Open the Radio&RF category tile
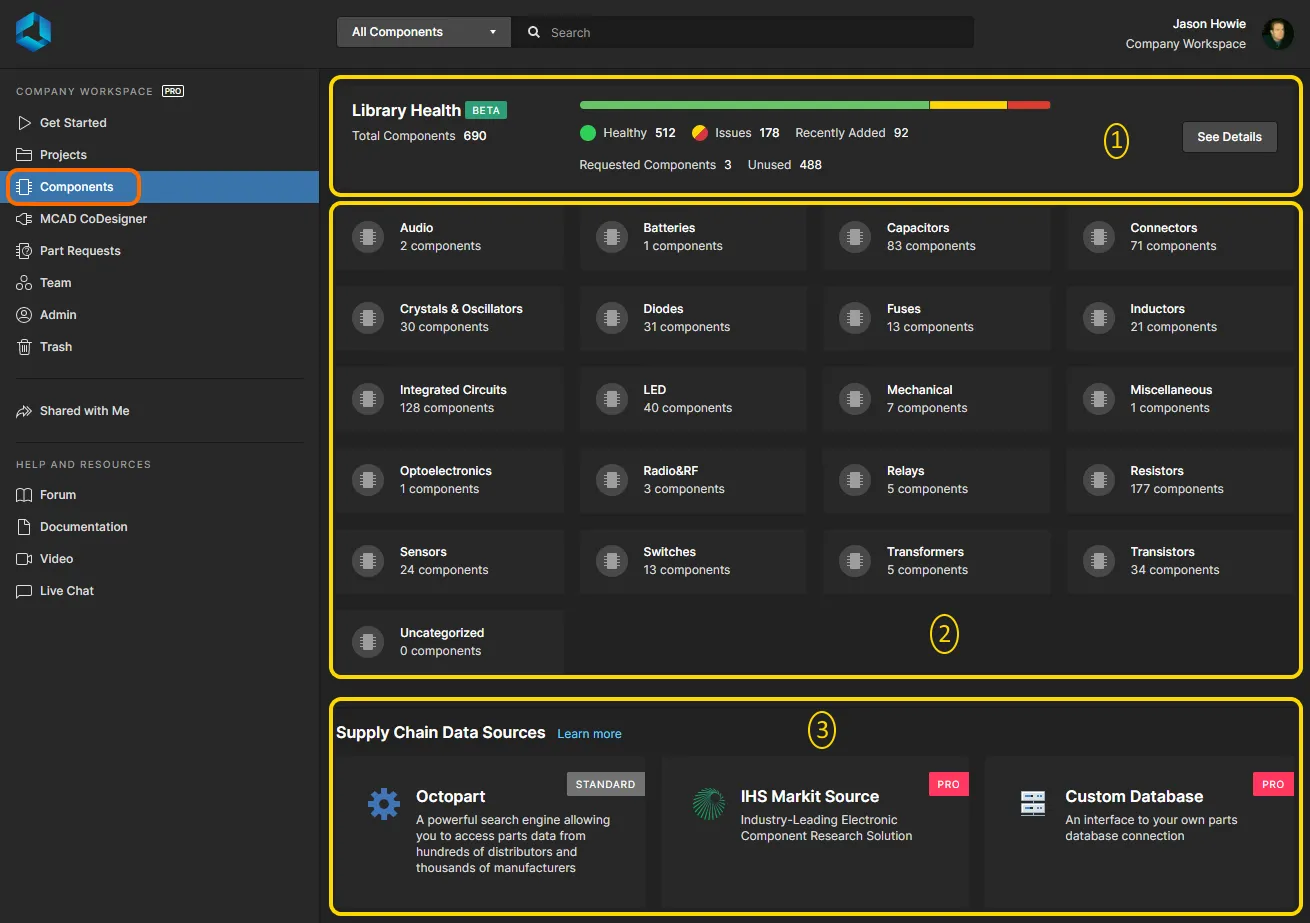Viewport: 1310px width, 923px height. [x=693, y=480]
